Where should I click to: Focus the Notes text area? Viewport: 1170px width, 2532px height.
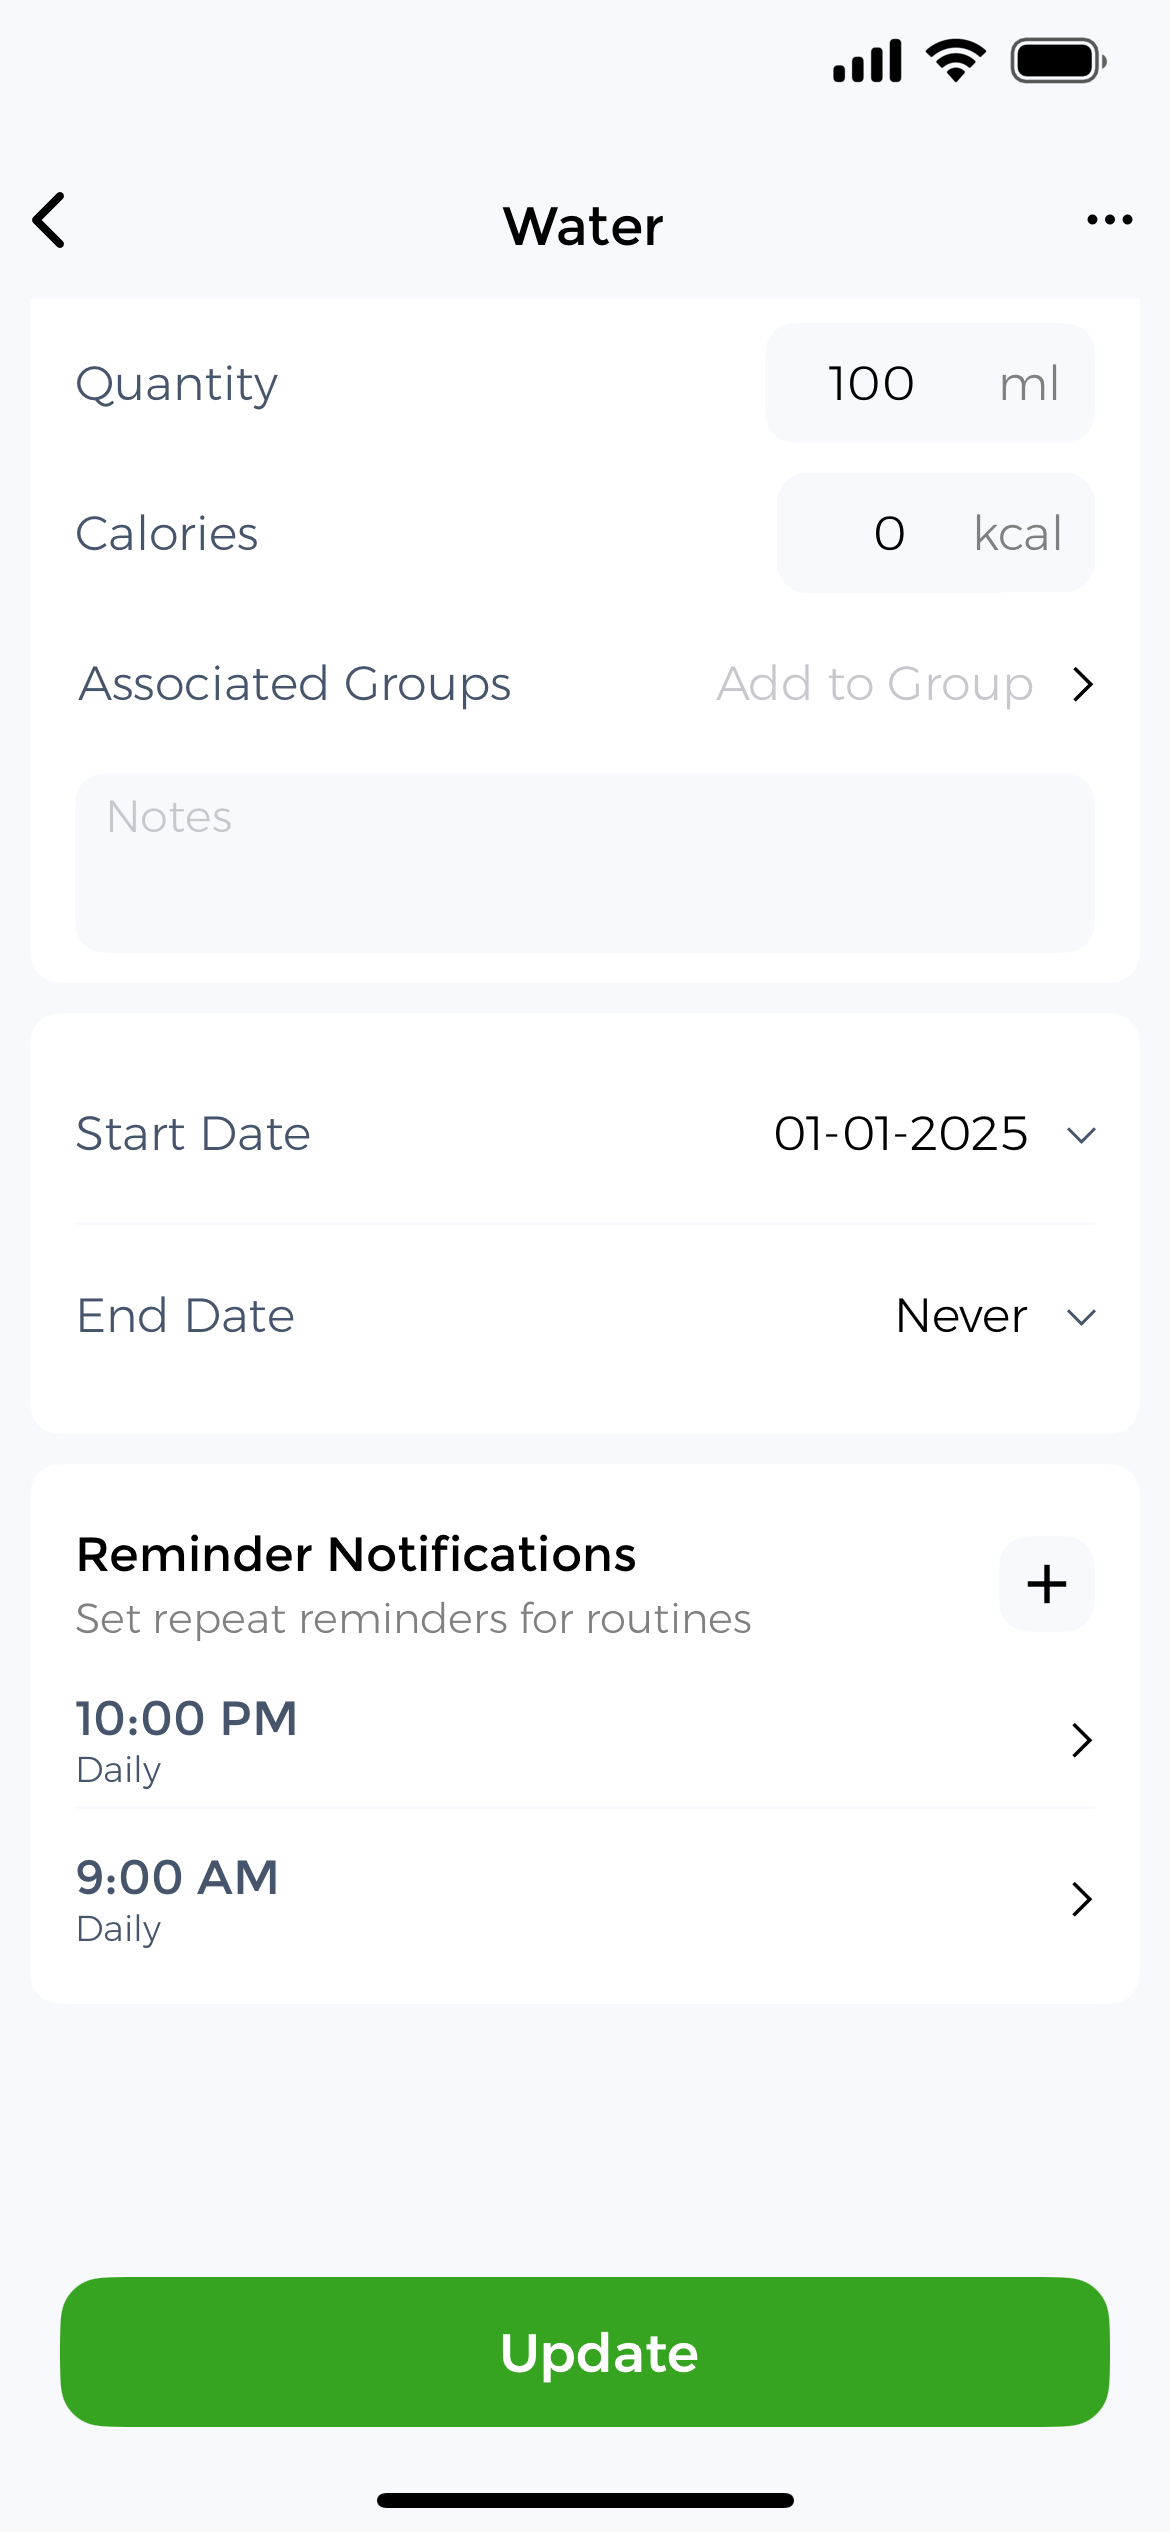tap(585, 862)
